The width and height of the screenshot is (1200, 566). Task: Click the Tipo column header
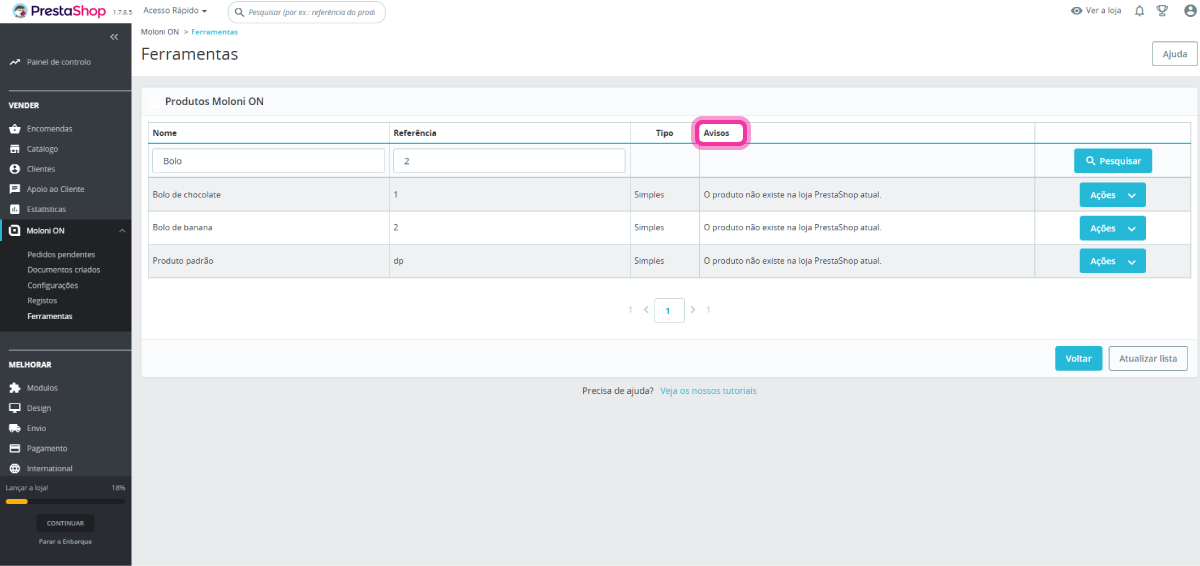point(665,133)
